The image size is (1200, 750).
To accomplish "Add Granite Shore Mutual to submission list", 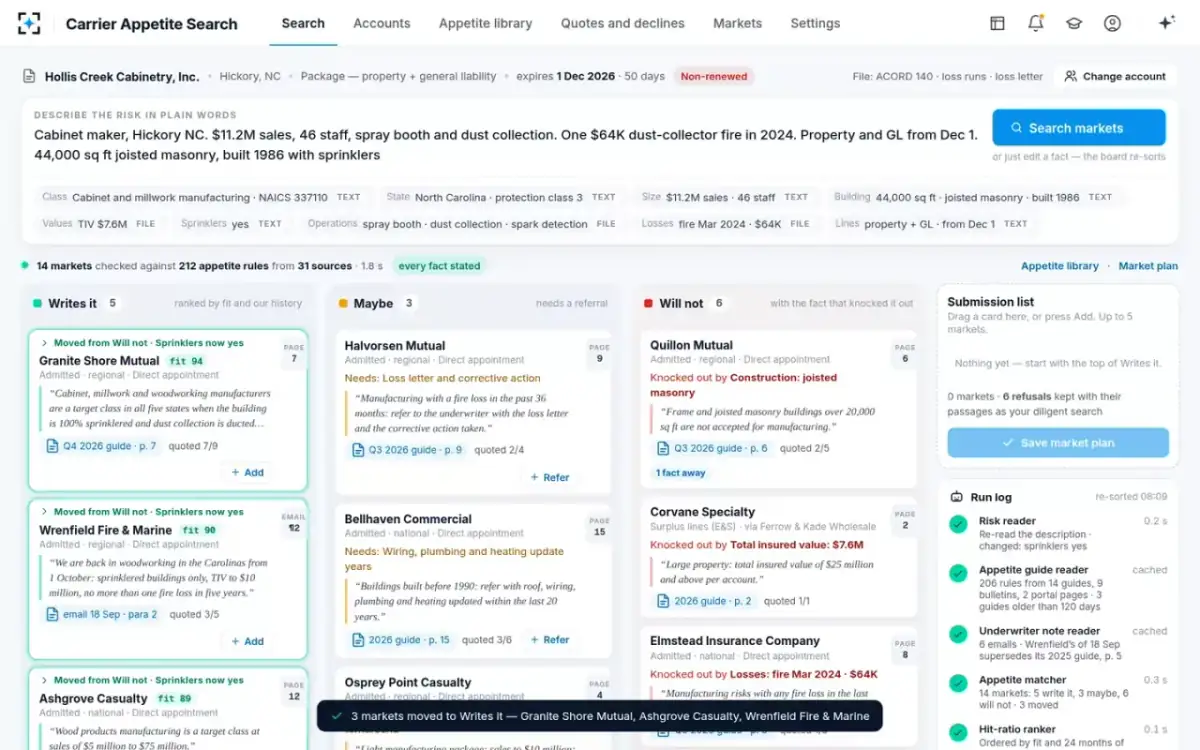I will (248, 472).
